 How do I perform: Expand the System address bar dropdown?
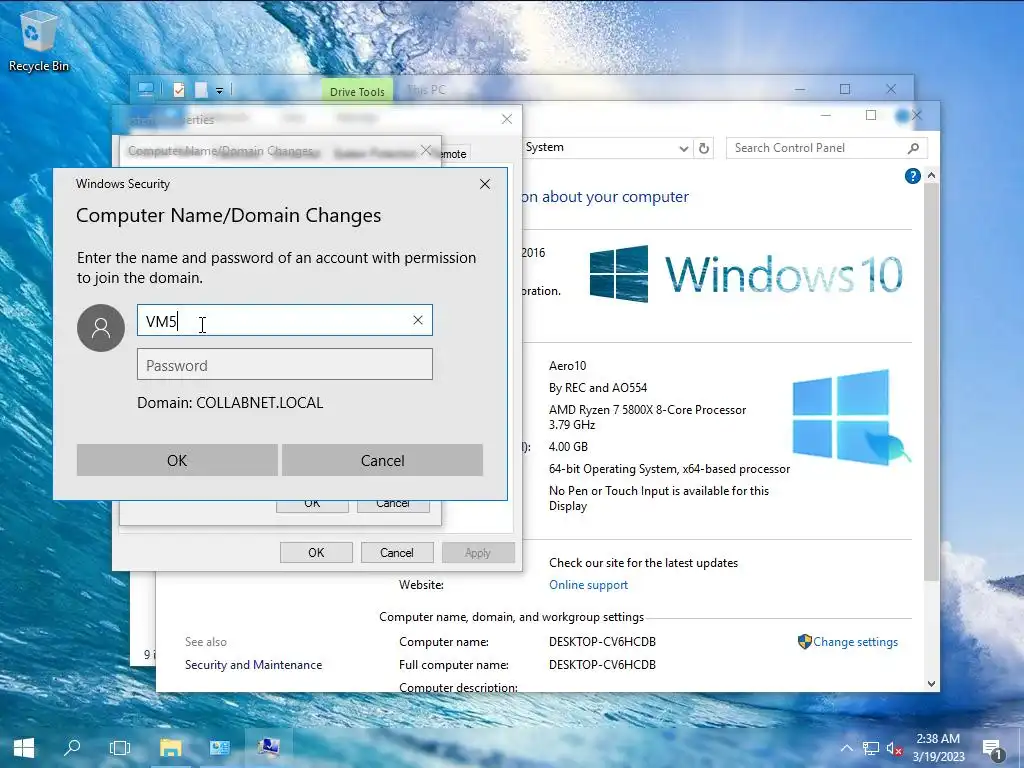point(683,148)
